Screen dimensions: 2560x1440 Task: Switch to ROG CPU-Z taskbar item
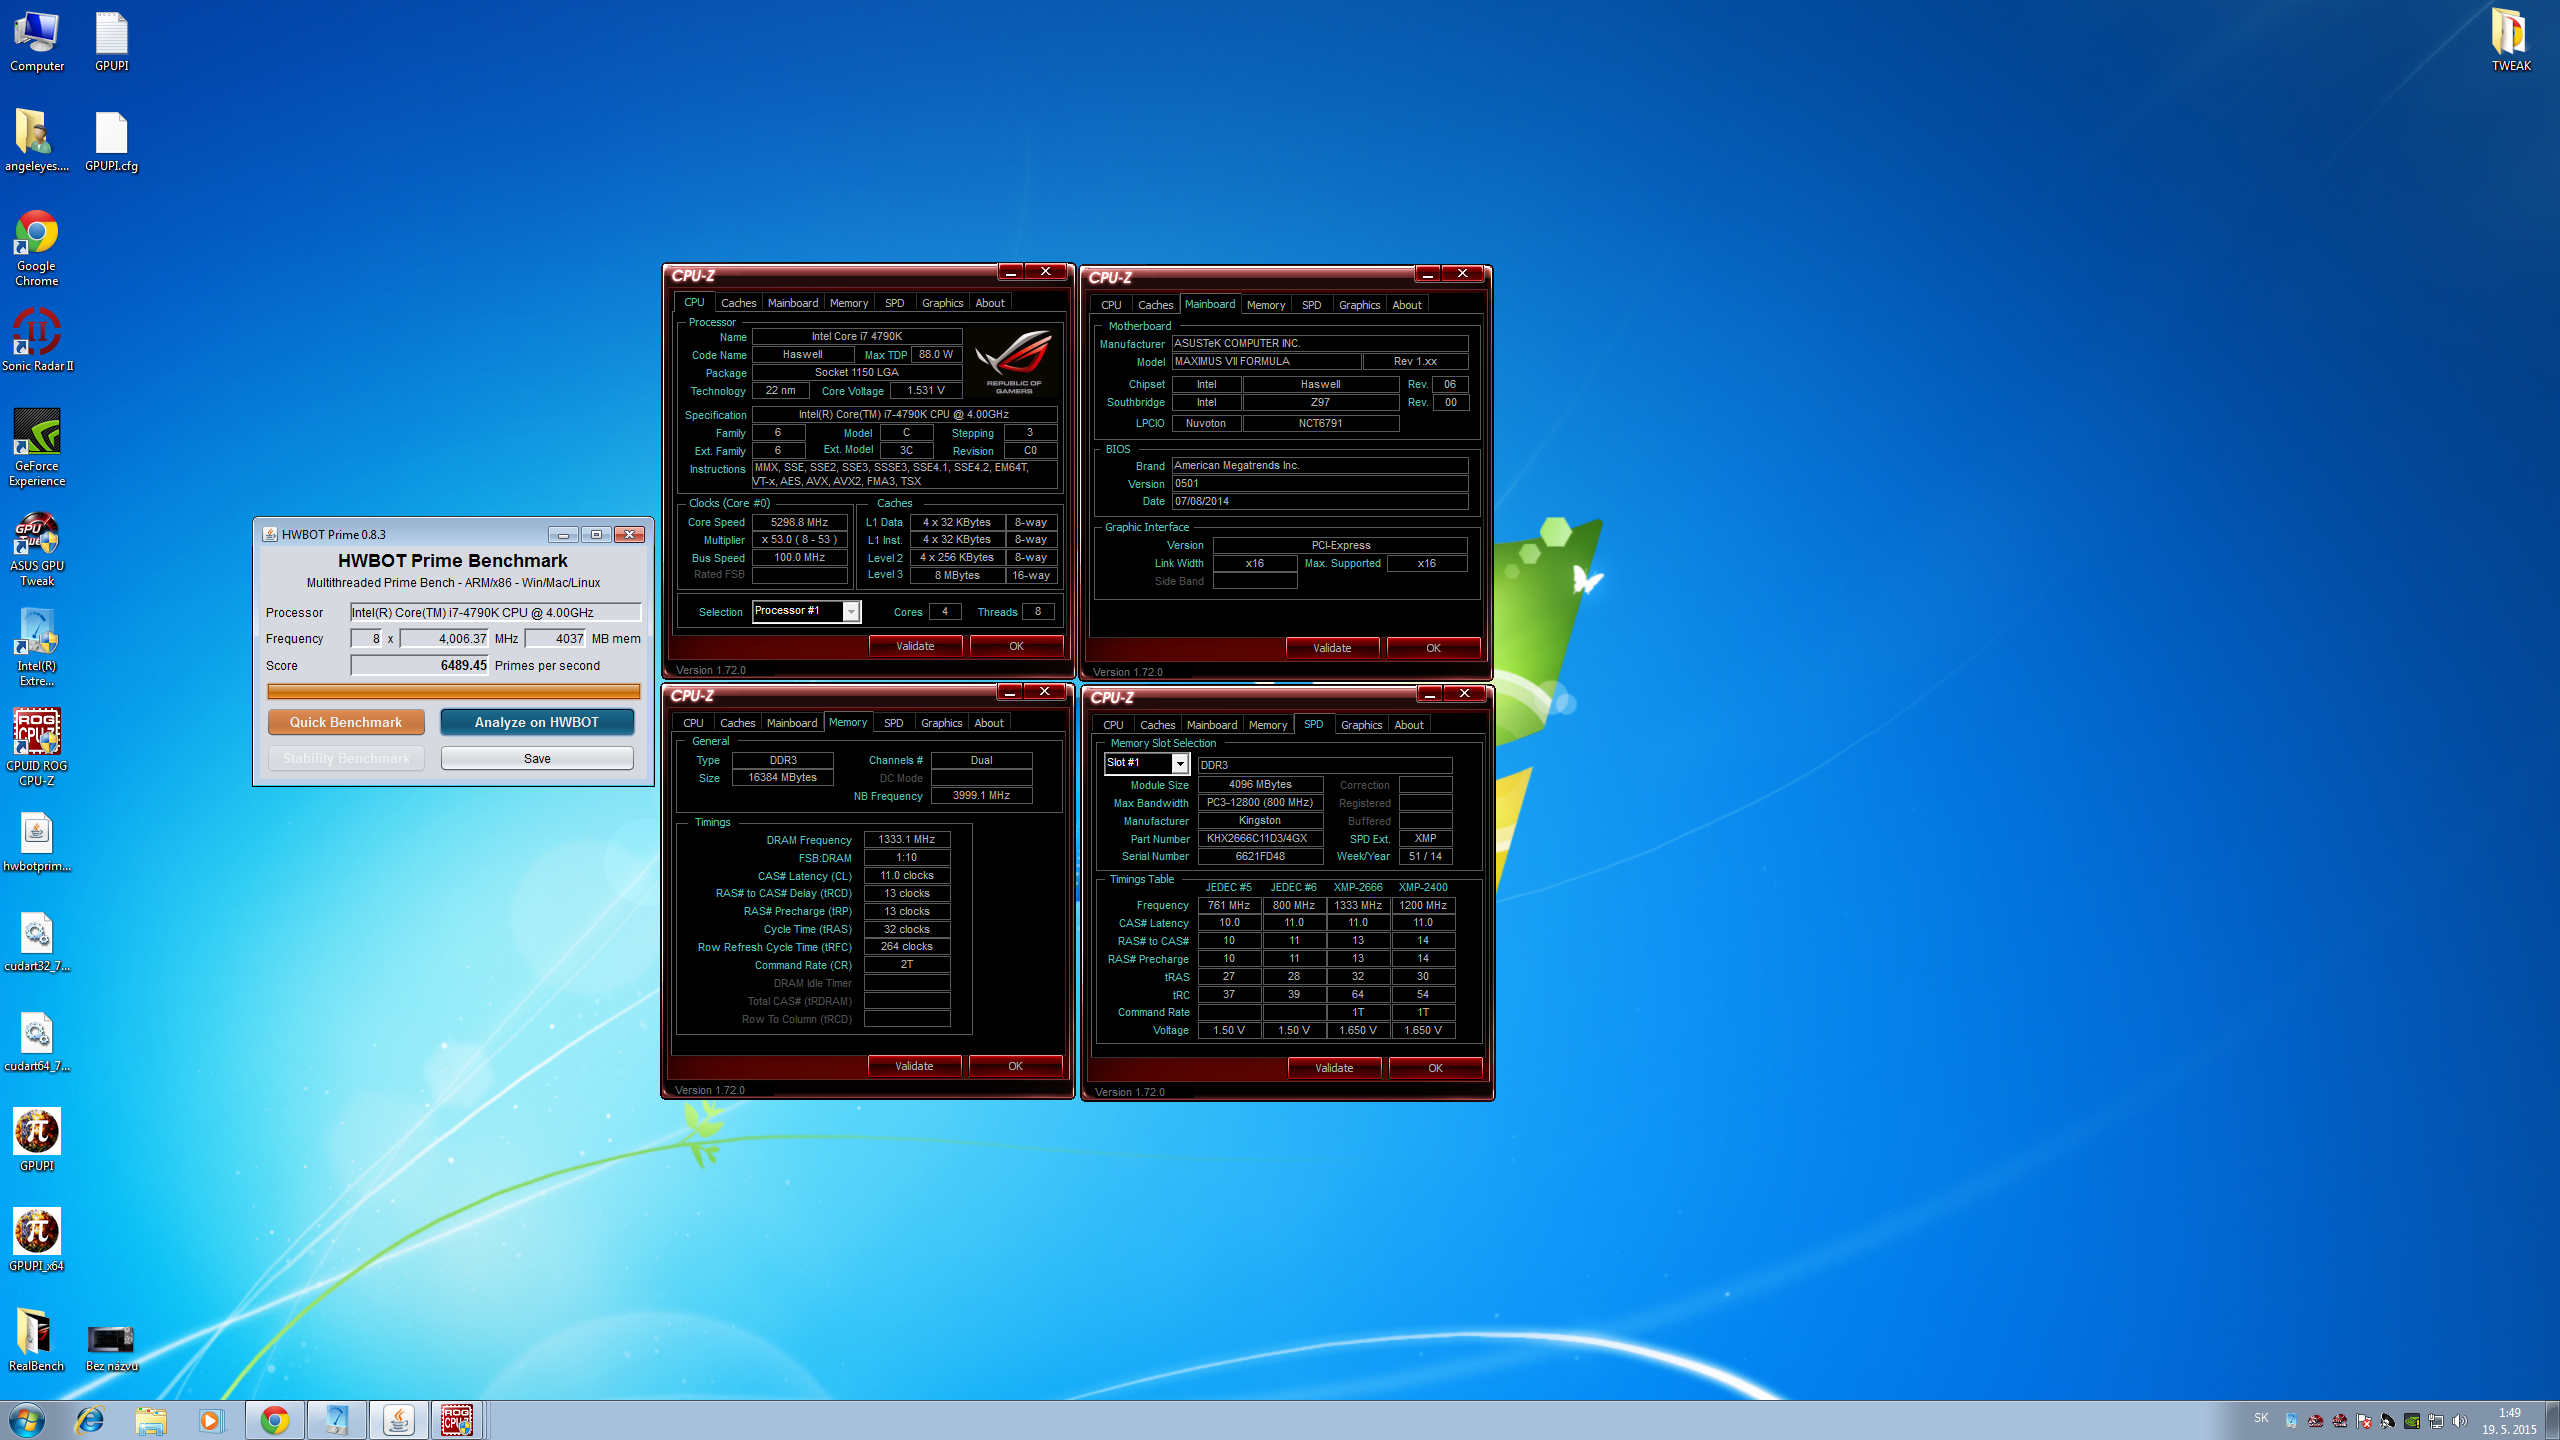[458, 1420]
